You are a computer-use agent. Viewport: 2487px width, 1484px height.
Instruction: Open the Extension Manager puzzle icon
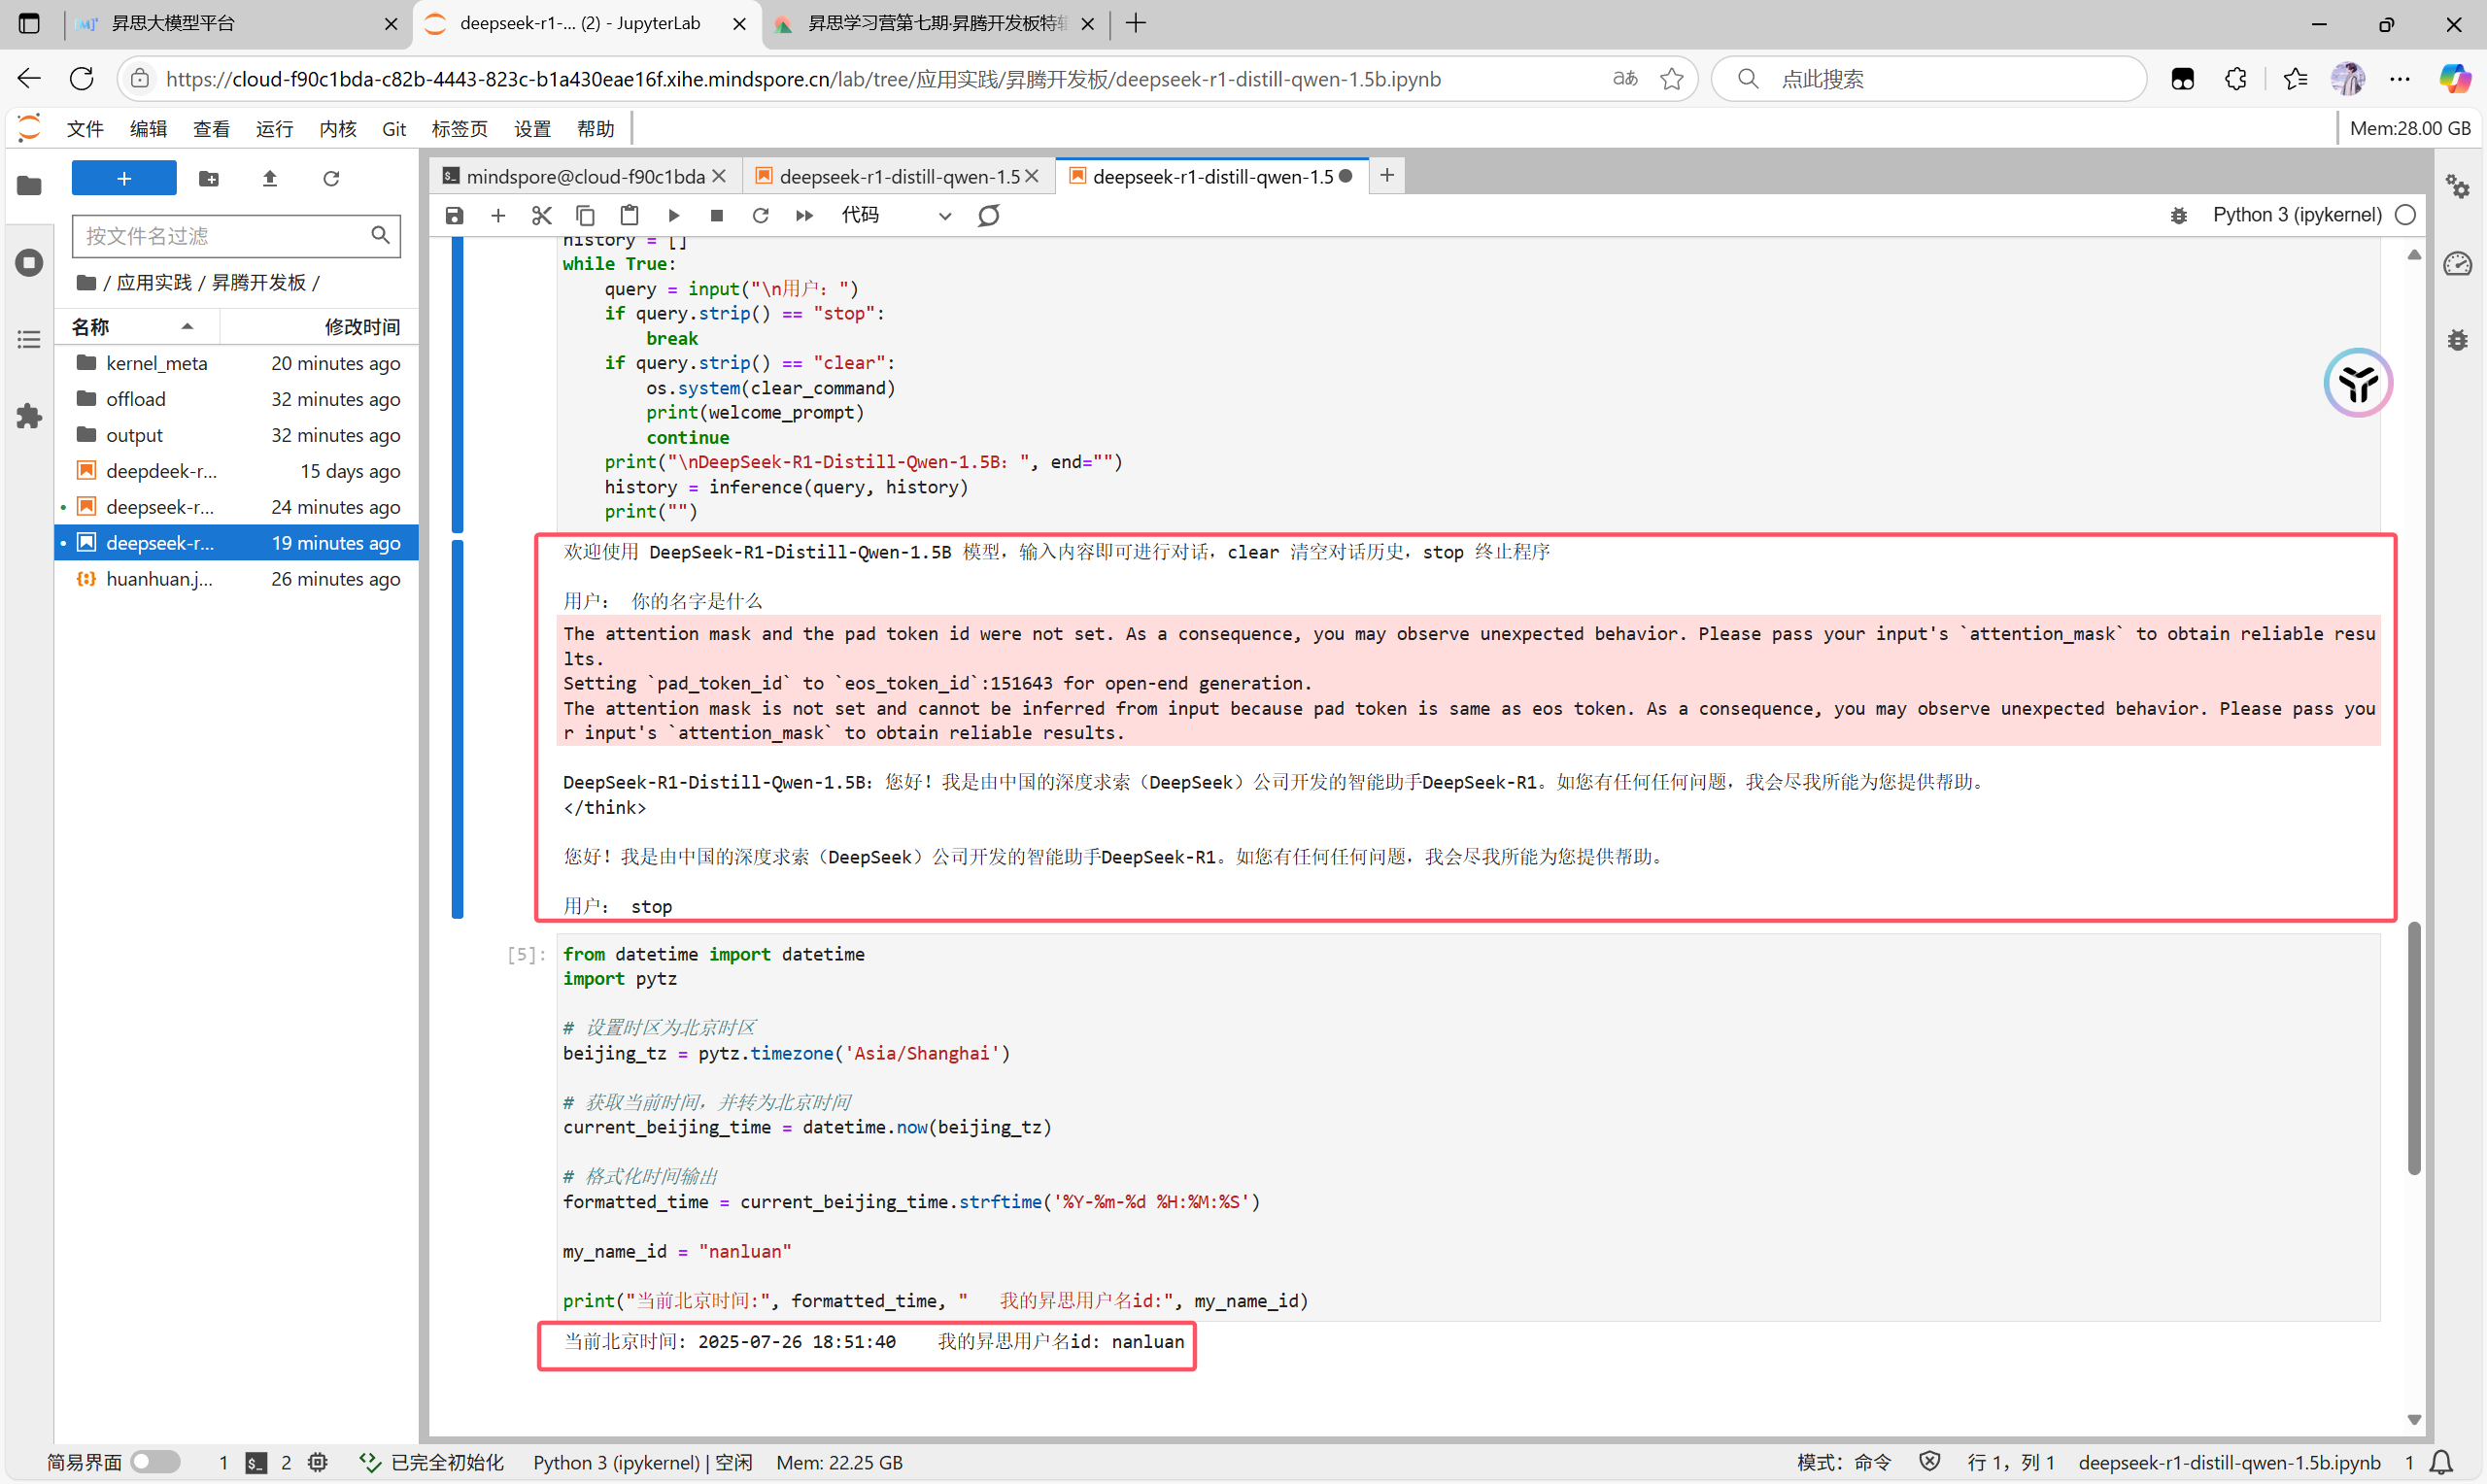(x=29, y=416)
